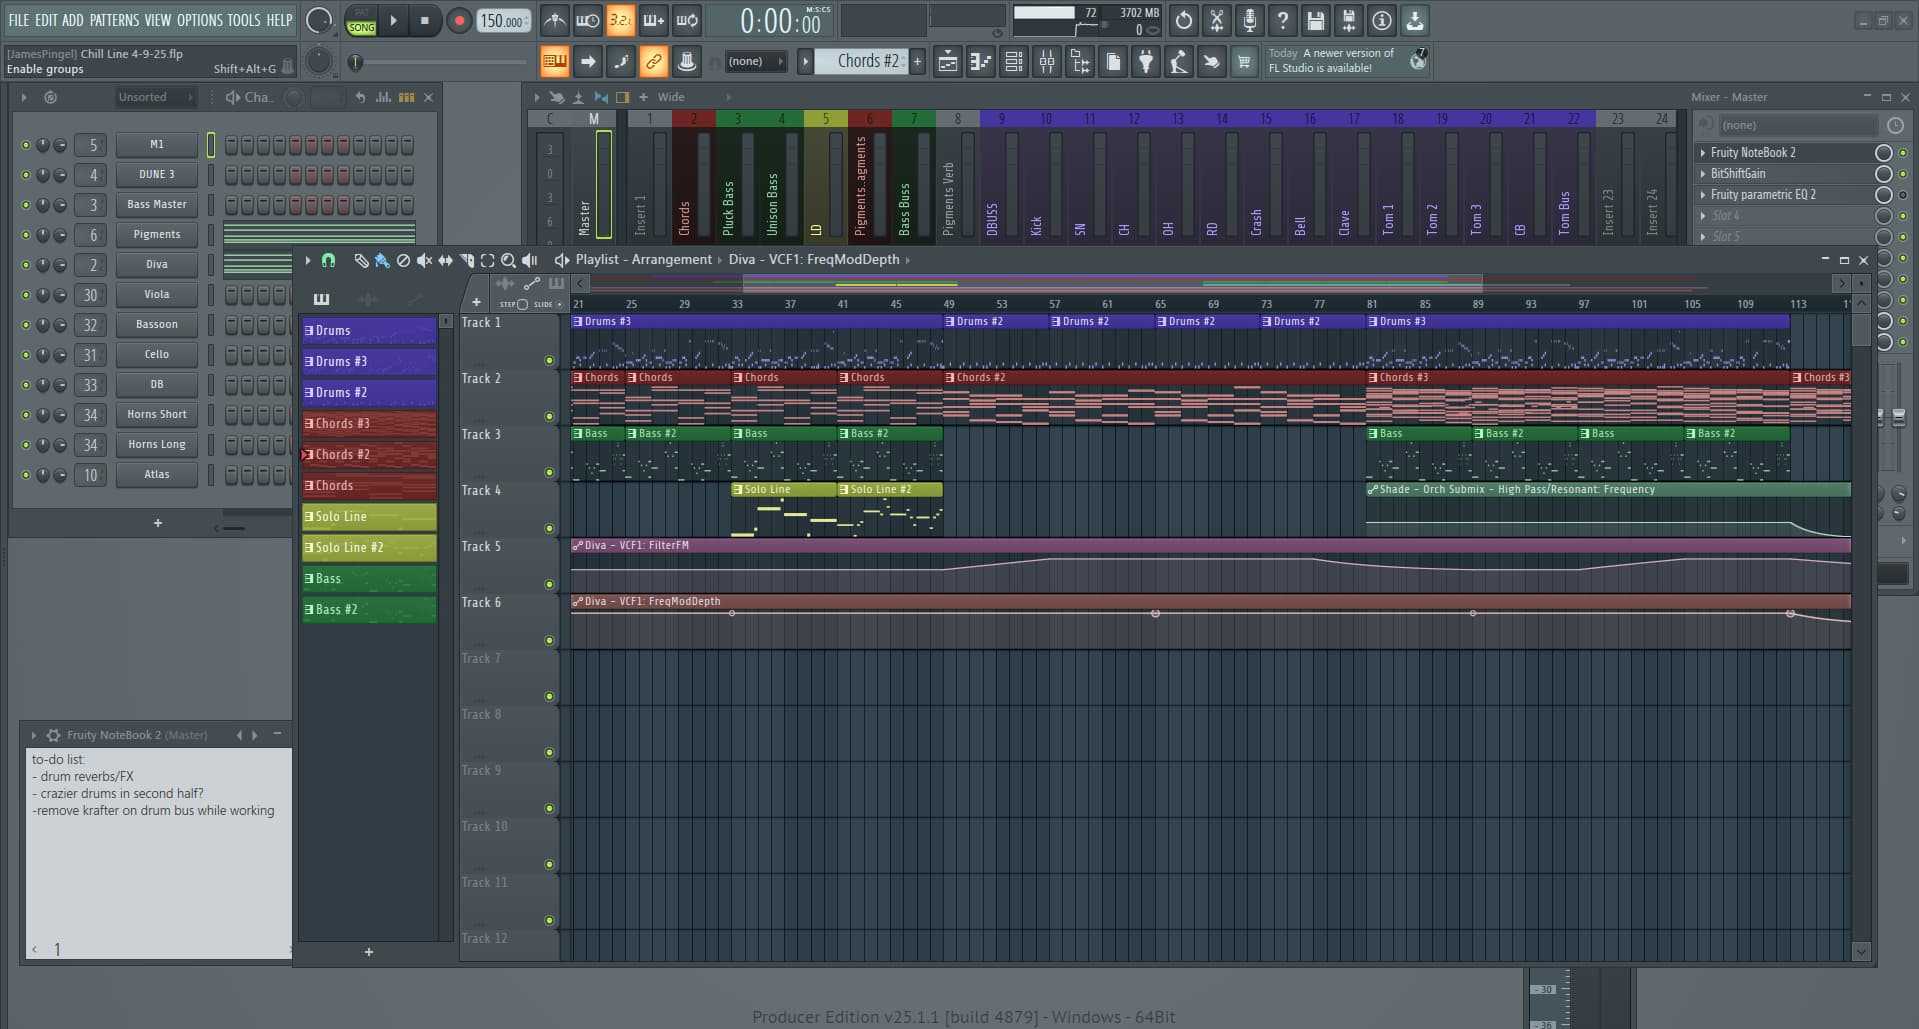Mute the Bassoon channel with its green LED

point(26,325)
